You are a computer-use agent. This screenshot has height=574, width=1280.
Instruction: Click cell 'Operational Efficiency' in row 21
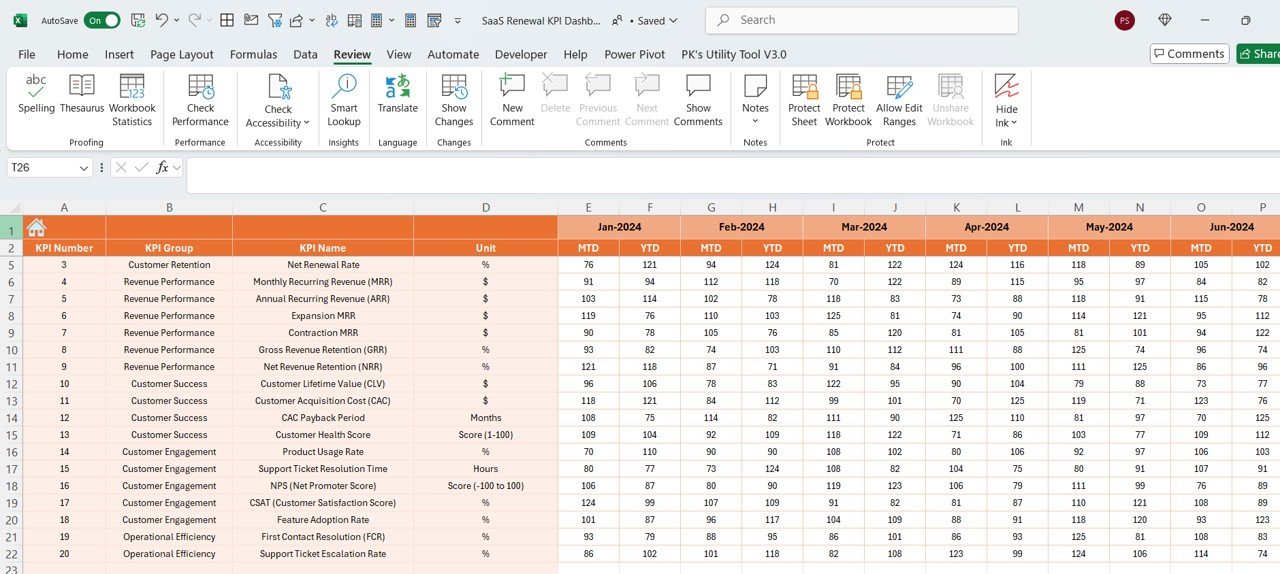pos(169,537)
